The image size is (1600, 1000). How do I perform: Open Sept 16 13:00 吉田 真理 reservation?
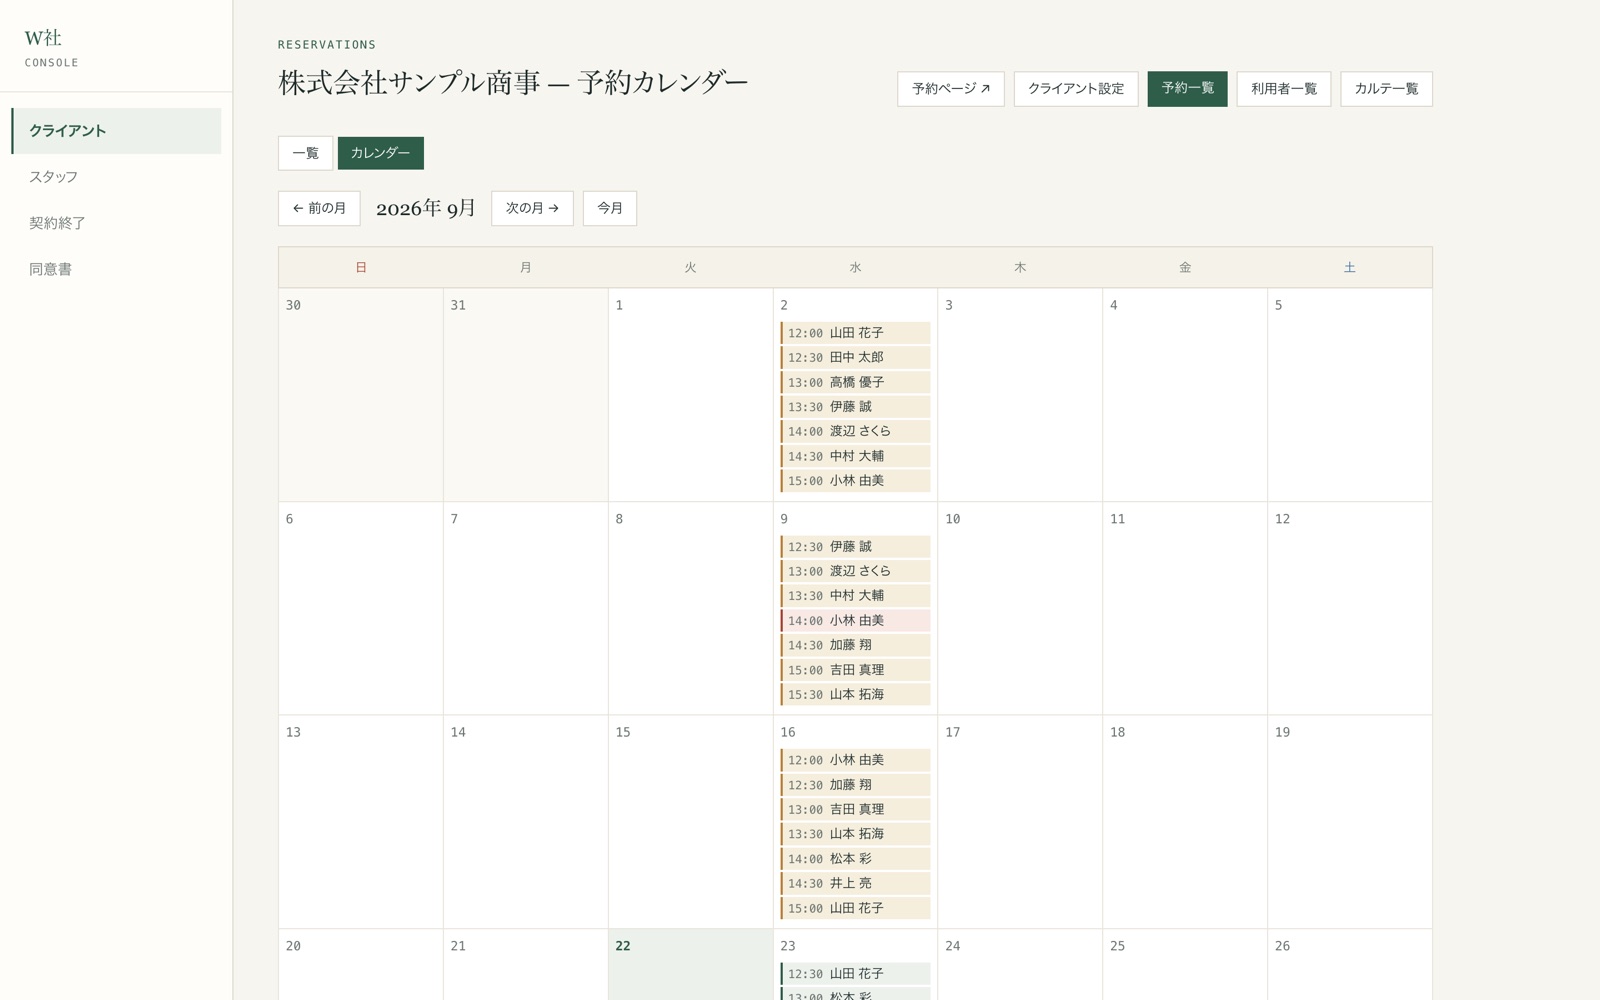[855, 809]
